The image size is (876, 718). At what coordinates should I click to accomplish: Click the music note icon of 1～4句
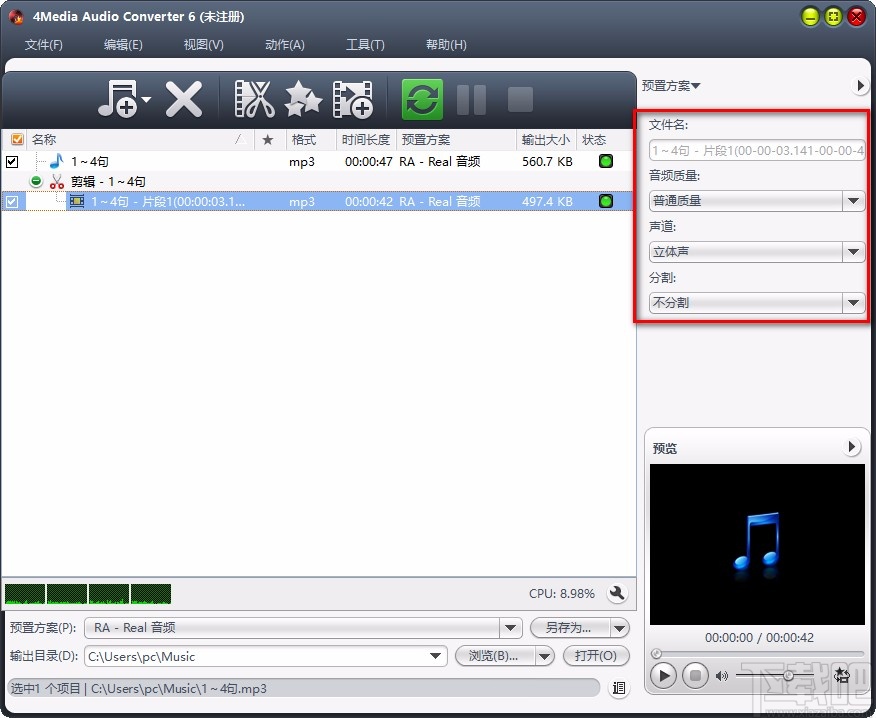pos(56,161)
